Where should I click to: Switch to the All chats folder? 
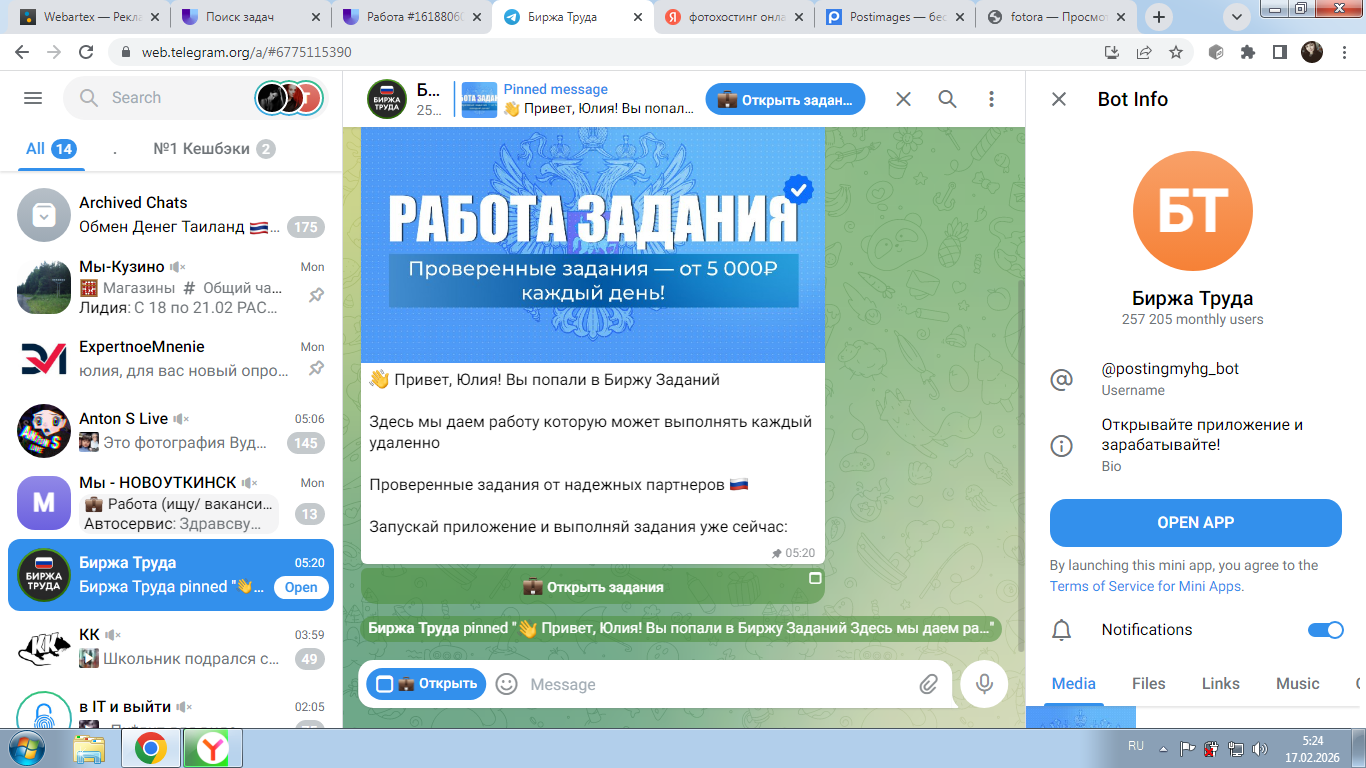50,149
